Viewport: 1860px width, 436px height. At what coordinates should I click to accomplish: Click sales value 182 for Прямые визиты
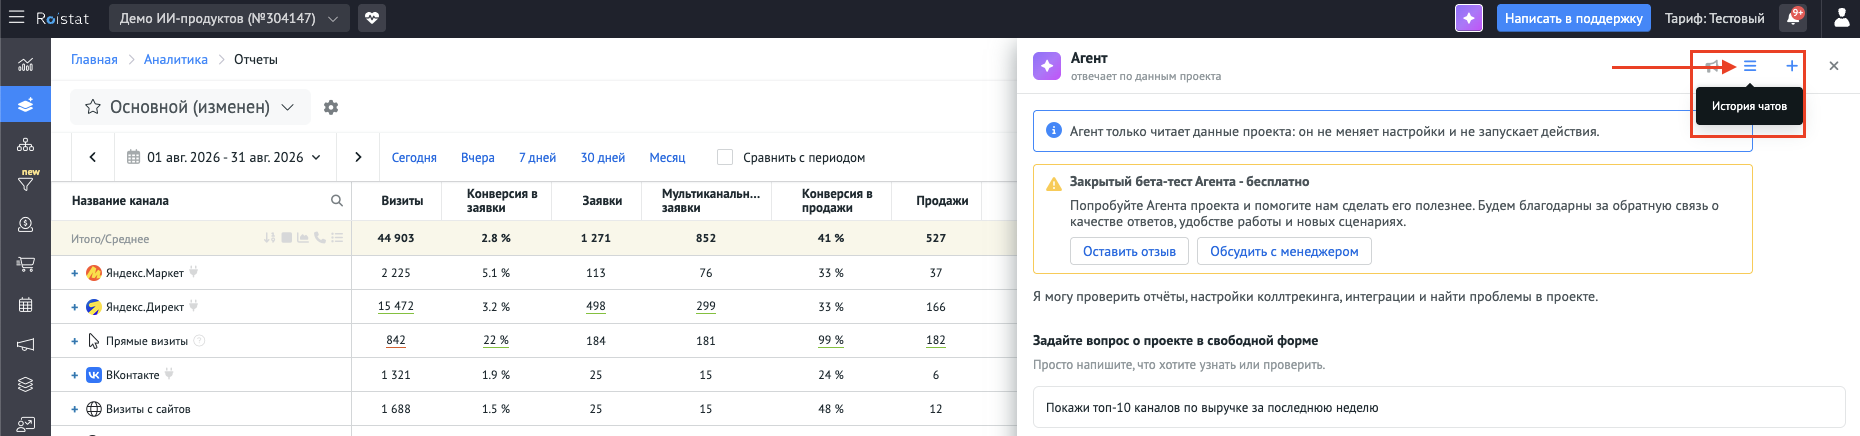pyautogui.click(x=936, y=340)
